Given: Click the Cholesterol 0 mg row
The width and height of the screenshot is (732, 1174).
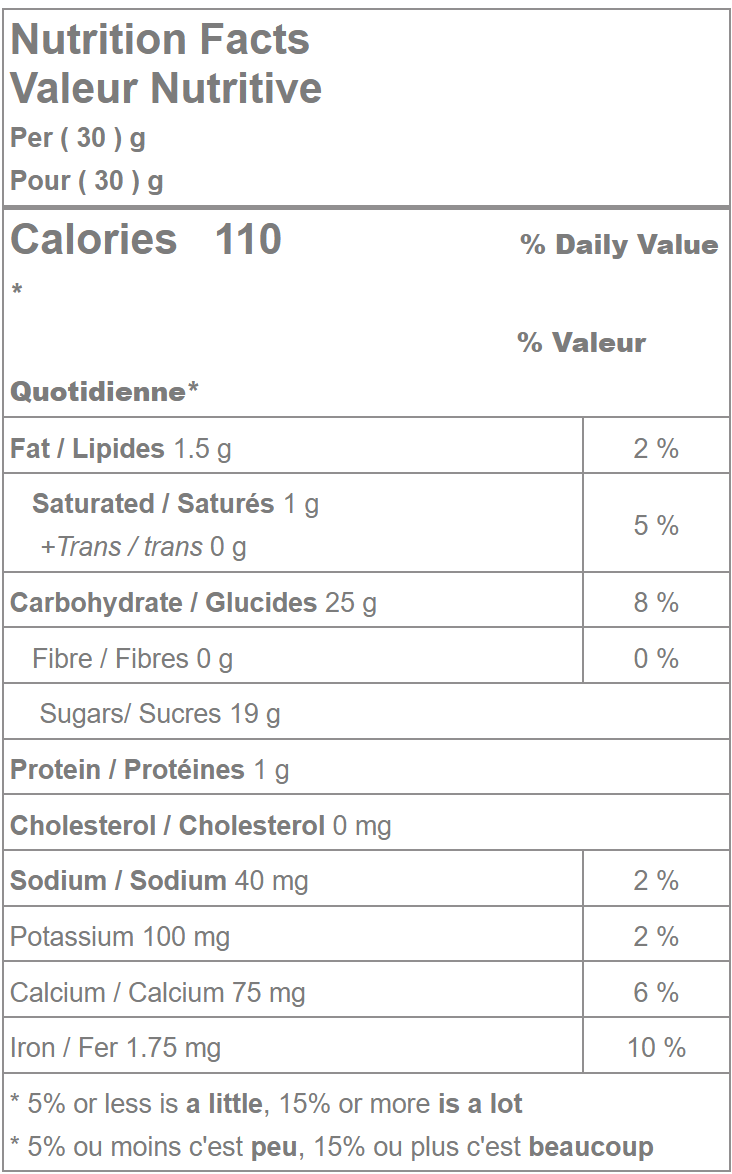Looking at the screenshot, I should [x=200, y=826].
